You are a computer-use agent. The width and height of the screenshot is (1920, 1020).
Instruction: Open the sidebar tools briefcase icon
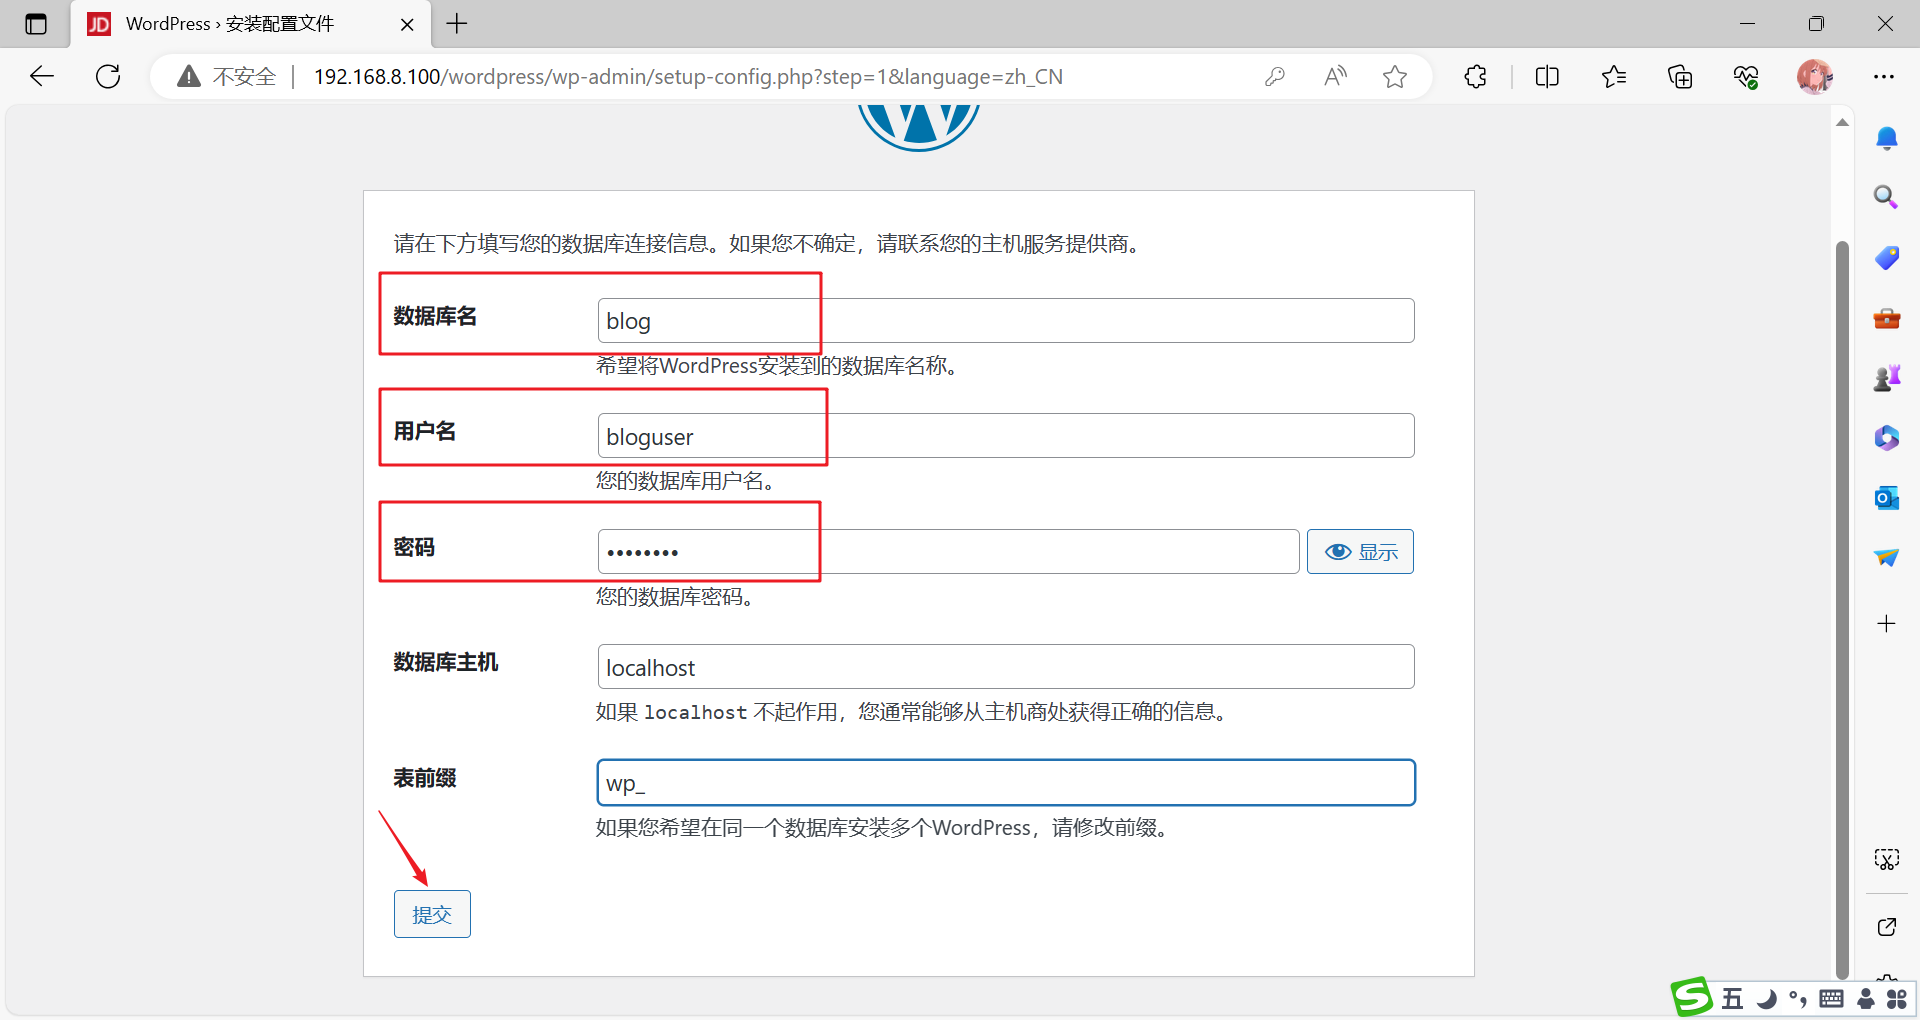[x=1887, y=318]
